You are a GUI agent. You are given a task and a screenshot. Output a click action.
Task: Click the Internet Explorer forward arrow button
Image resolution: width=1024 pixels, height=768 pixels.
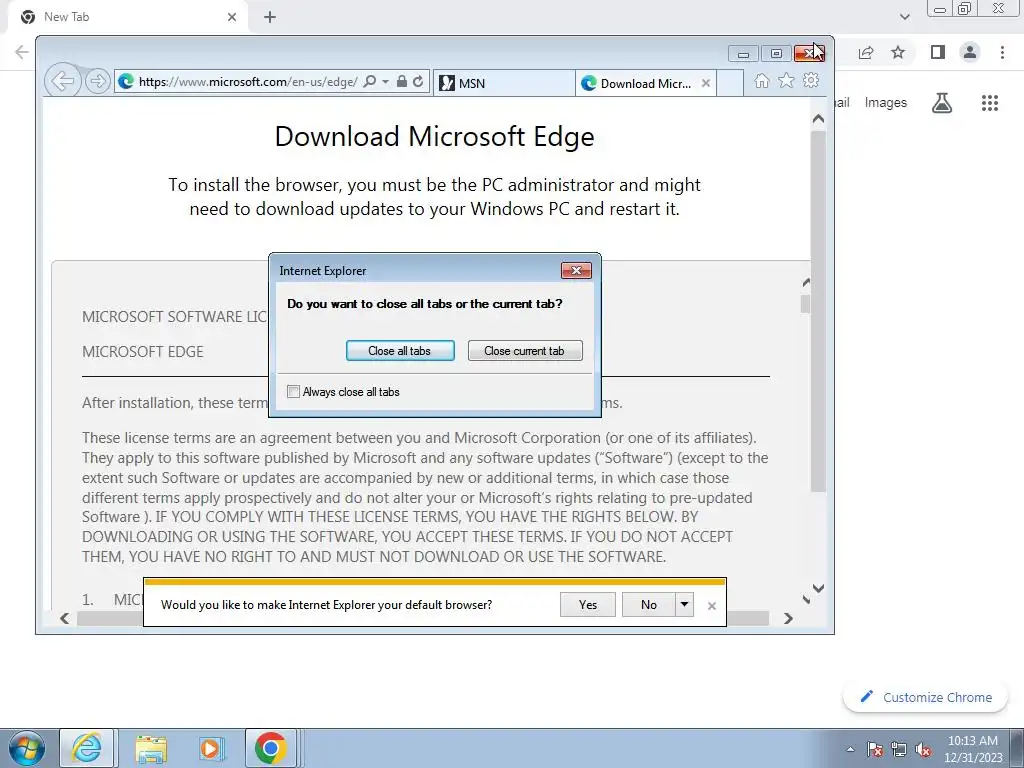97,82
